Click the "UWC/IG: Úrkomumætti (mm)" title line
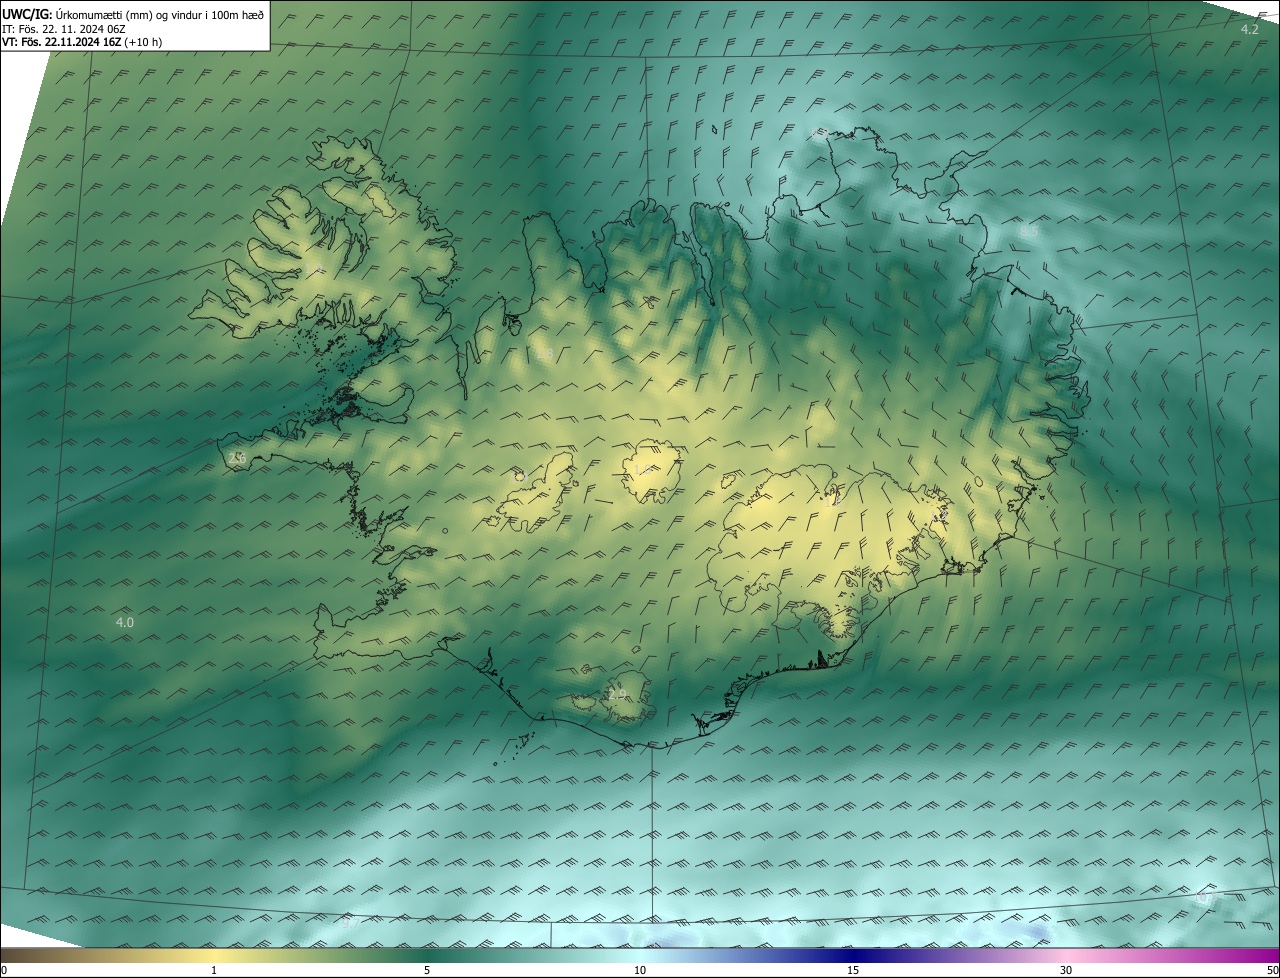 point(134,14)
